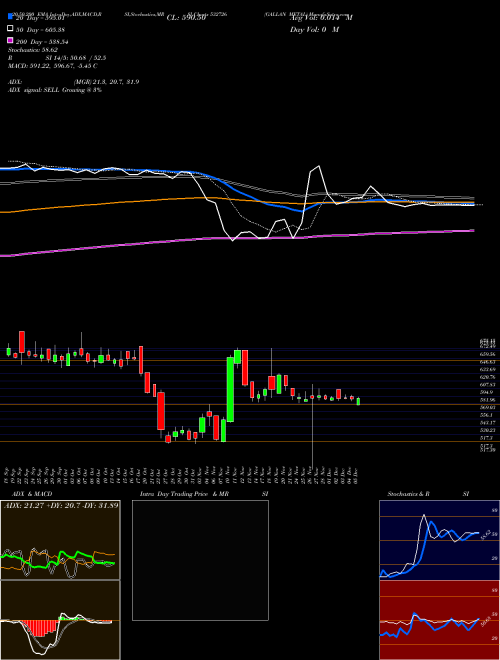Open the red RSI chart panel

coord(439,620)
